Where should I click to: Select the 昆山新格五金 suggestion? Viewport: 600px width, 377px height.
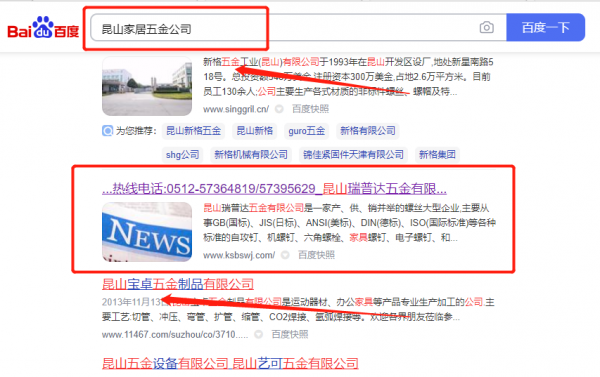tap(193, 131)
